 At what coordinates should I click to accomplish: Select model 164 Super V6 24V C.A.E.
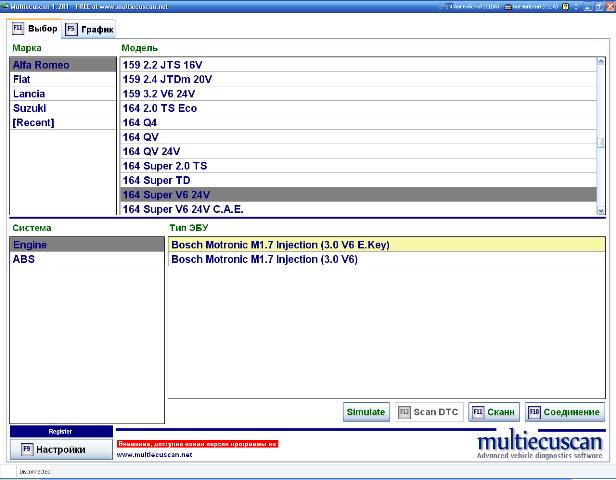pyautogui.click(x=183, y=210)
